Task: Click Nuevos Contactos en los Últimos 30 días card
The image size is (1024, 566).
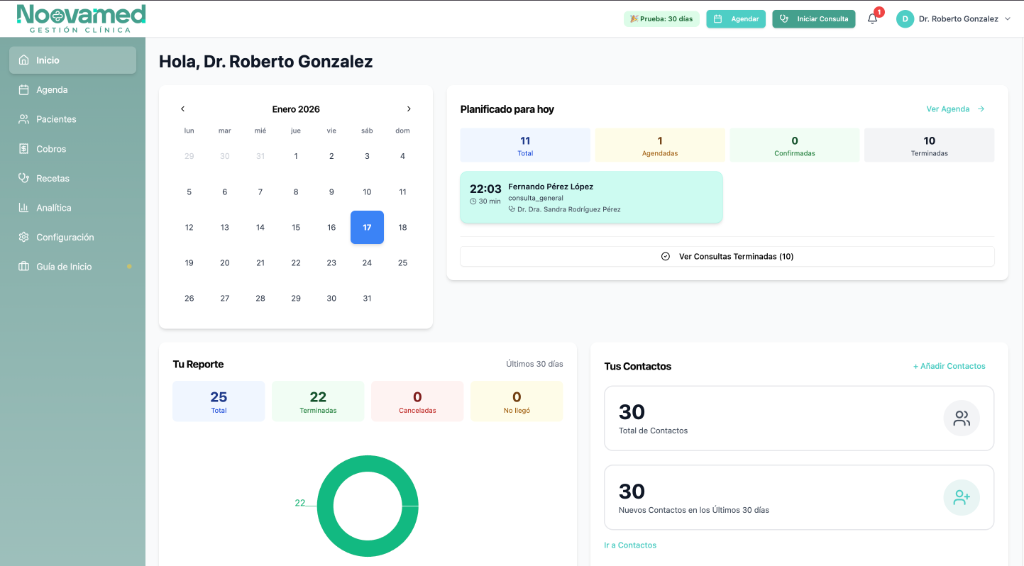Action: point(799,497)
